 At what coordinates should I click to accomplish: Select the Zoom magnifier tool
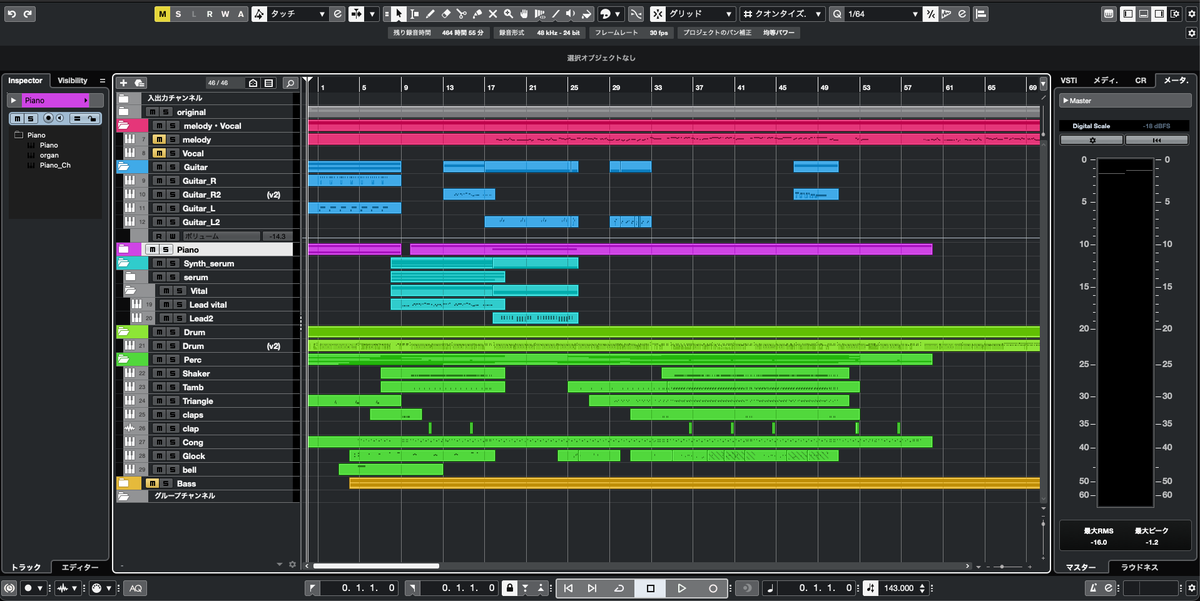(508, 14)
